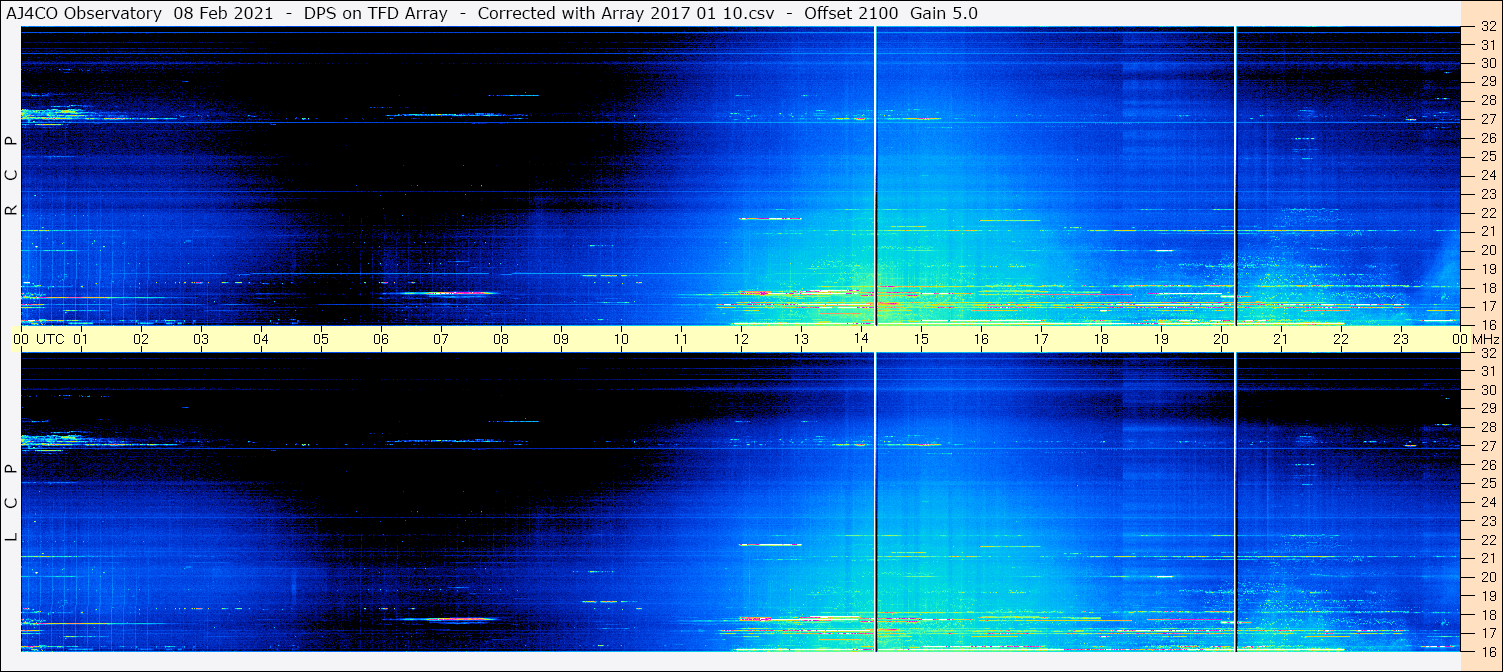Click the '06' hour label on time axis

[381, 339]
